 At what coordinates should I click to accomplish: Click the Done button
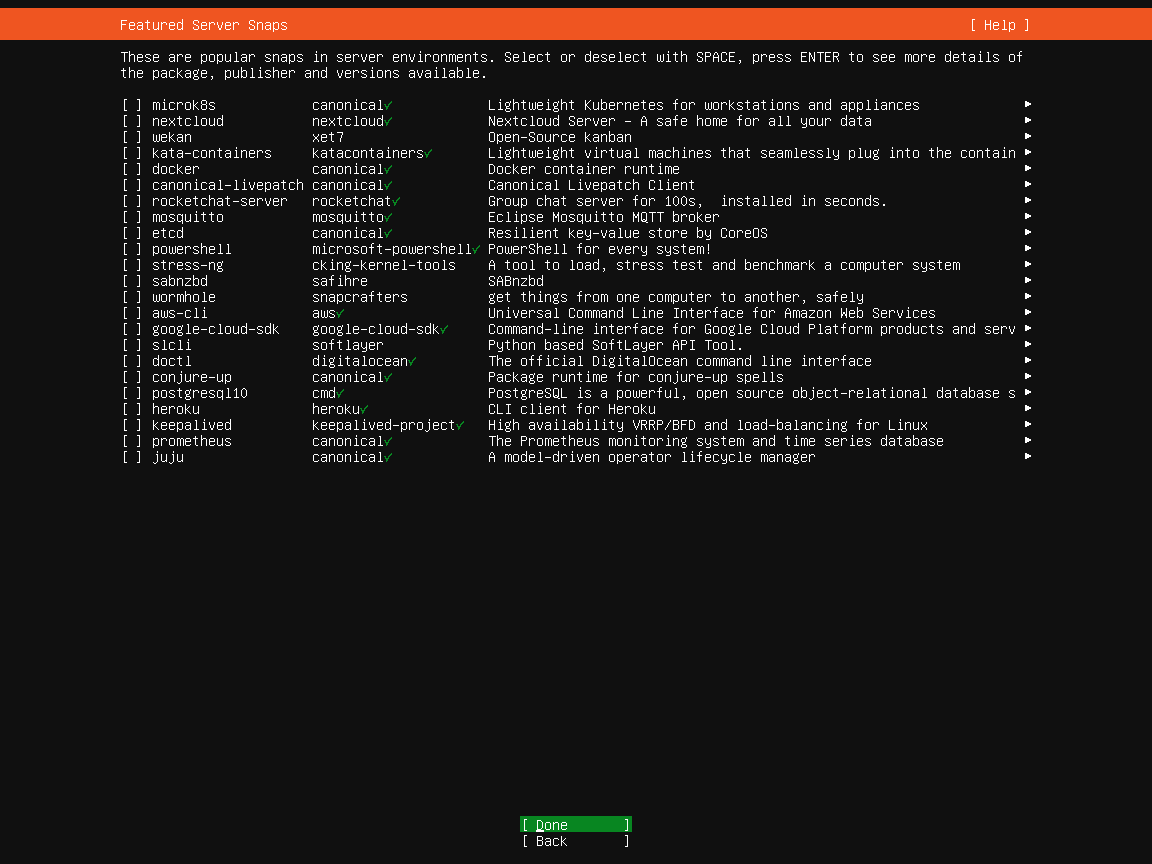[575, 824]
